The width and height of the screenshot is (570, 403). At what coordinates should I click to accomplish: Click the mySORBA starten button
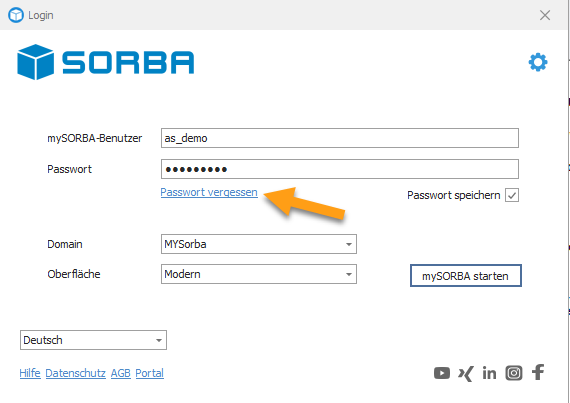coord(466,276)
